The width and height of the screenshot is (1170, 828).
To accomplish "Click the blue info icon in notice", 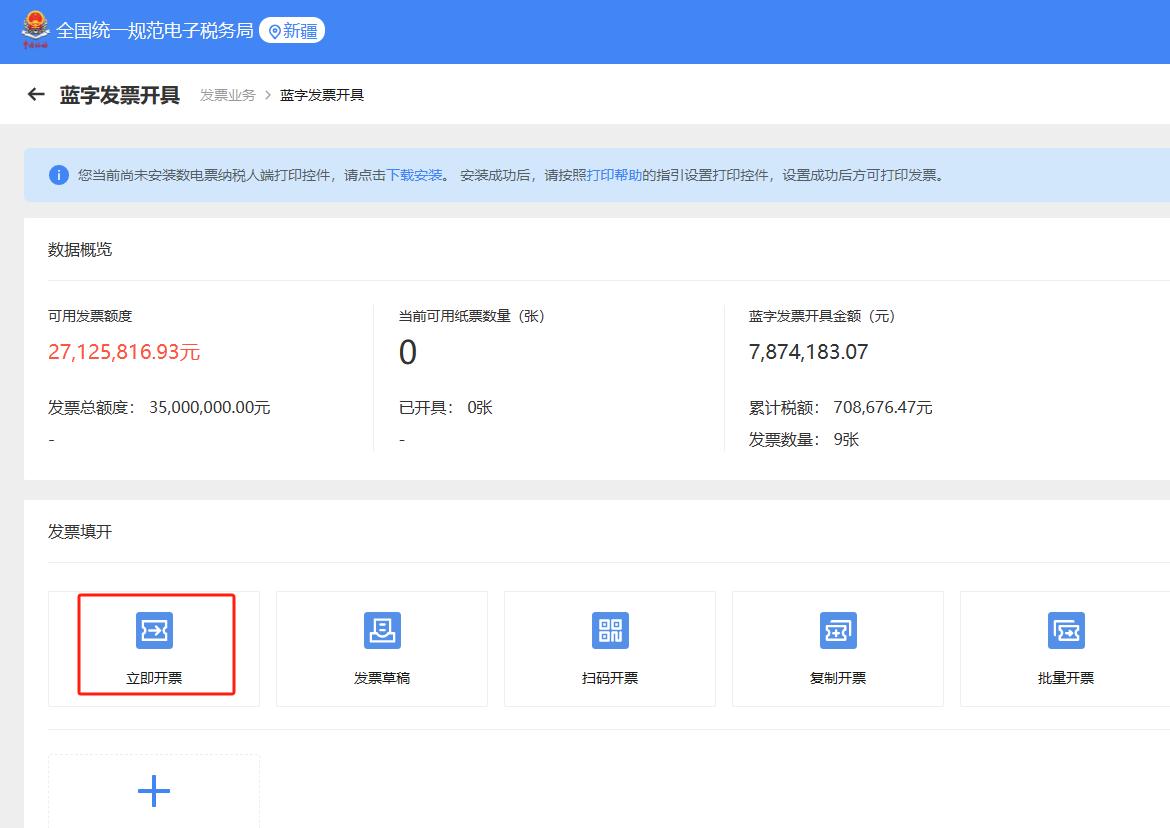I will pos(58,175).
